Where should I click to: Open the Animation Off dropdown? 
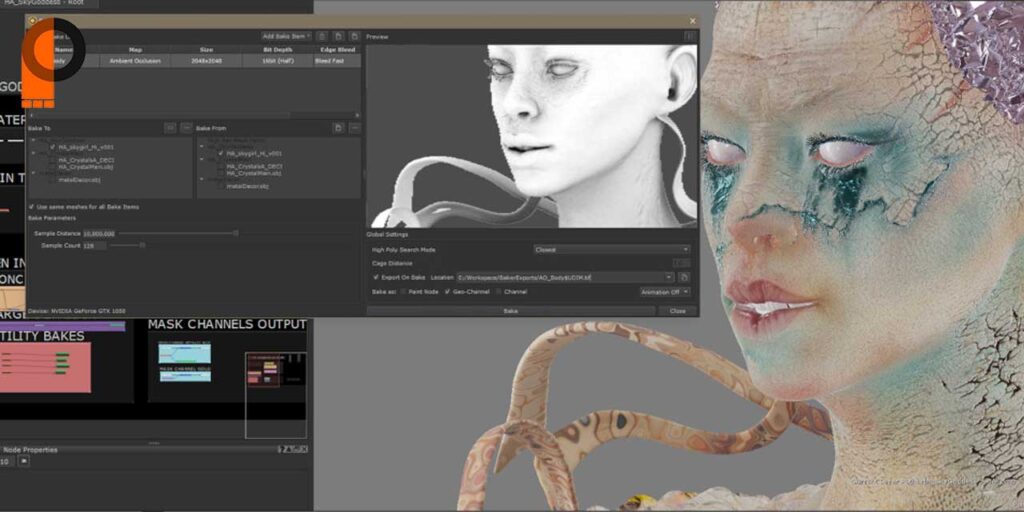[665, 292]
